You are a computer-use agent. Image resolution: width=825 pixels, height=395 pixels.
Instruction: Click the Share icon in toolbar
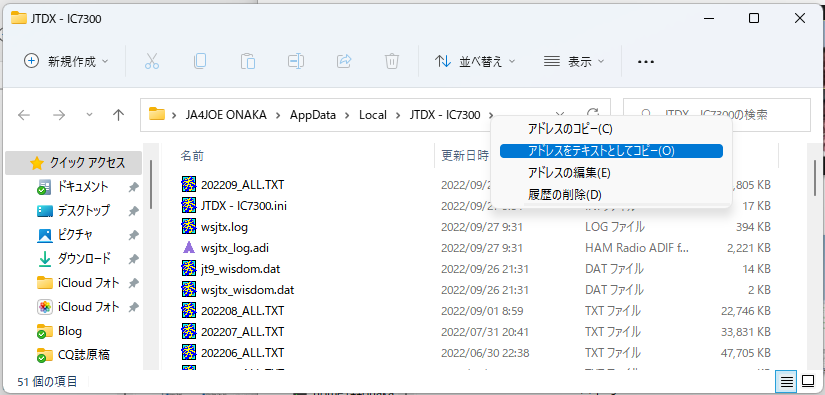click(x=344, y=62)
